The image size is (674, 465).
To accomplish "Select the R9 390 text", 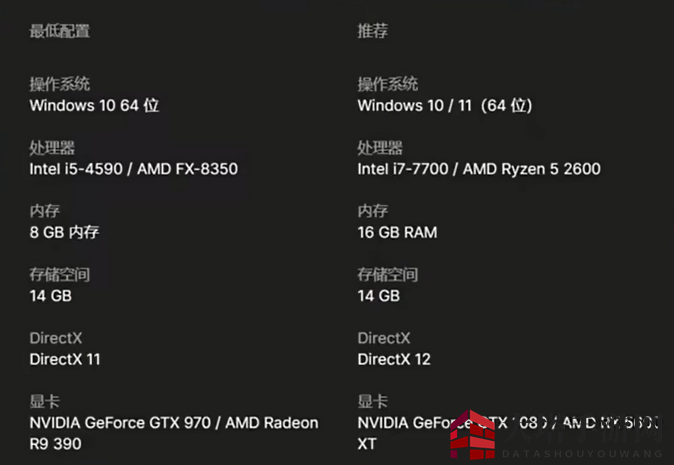I will [55, 444].
